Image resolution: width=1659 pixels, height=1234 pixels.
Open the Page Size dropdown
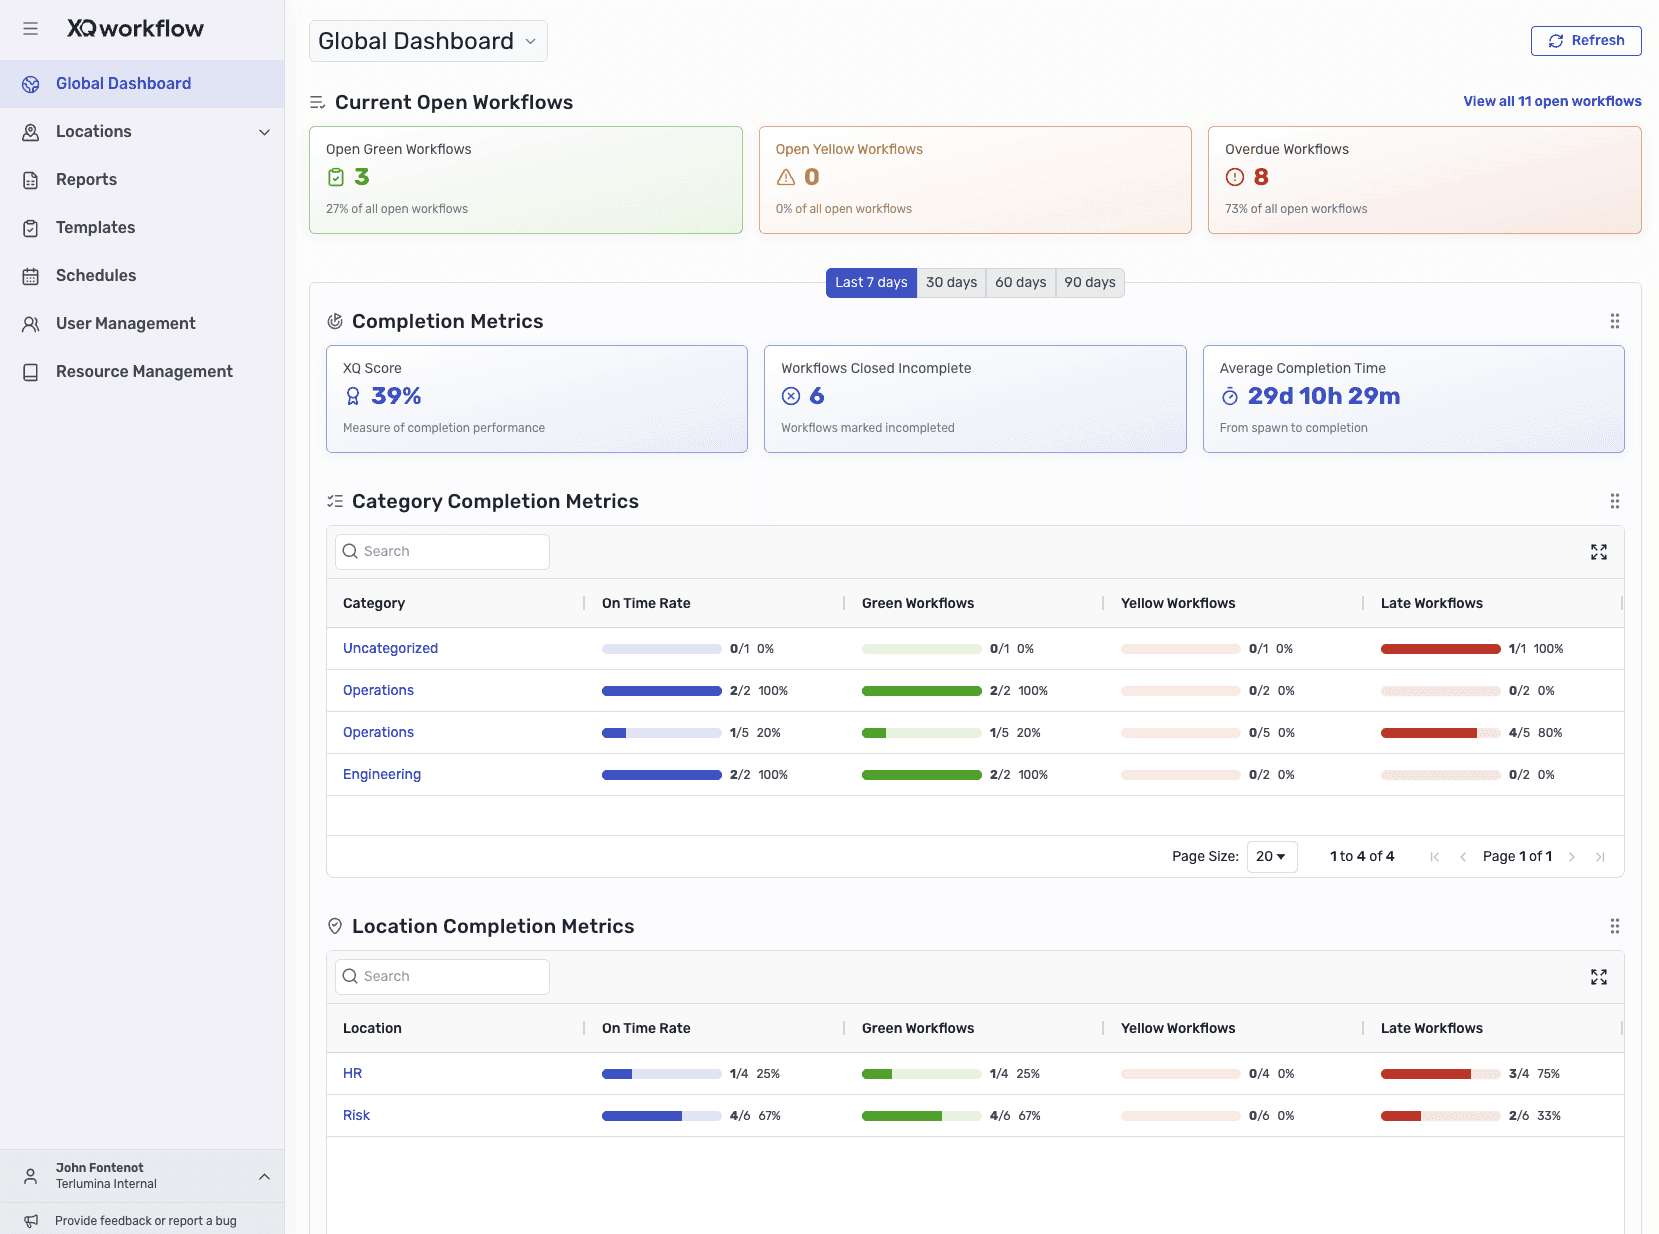pos(1271,856)
